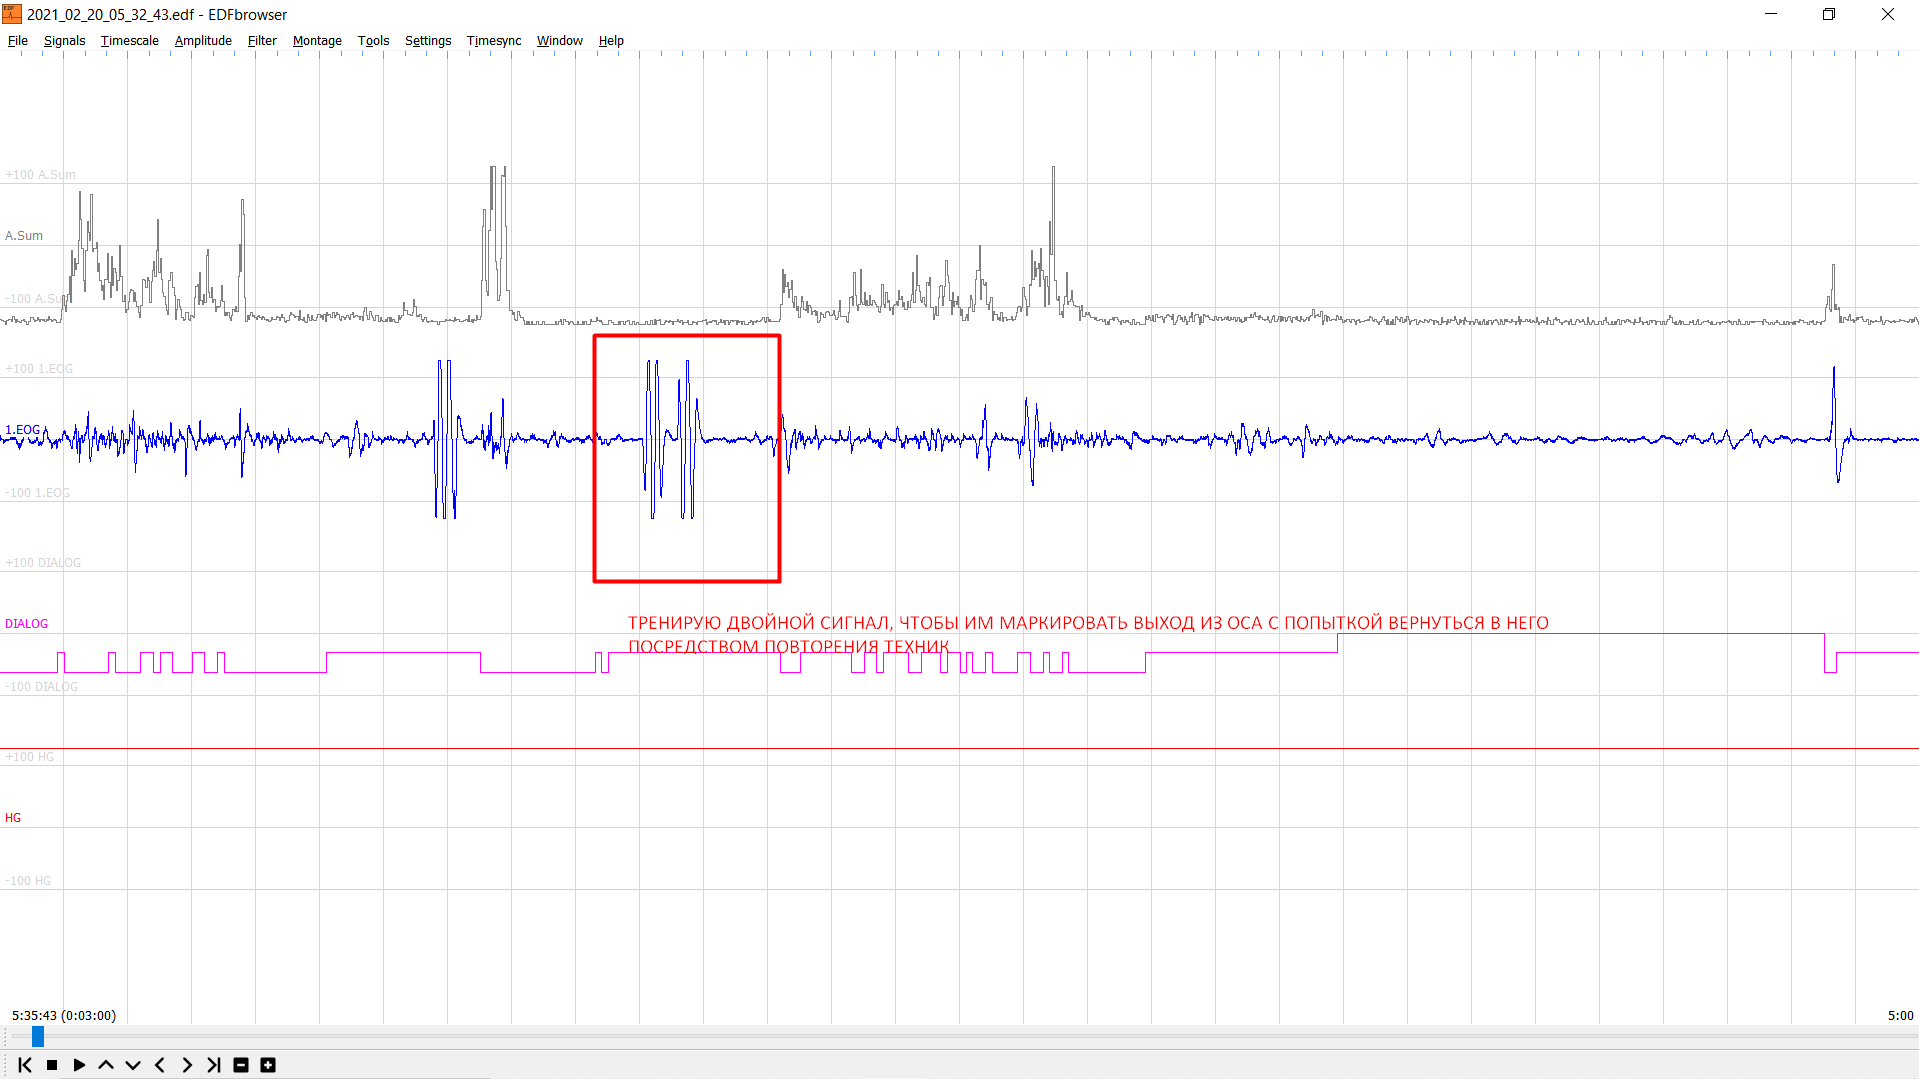Click the EDFbrowser application icon in title bar
Image resolution: width=1919 pixels, height=1079 pixels.
[12, 14]
